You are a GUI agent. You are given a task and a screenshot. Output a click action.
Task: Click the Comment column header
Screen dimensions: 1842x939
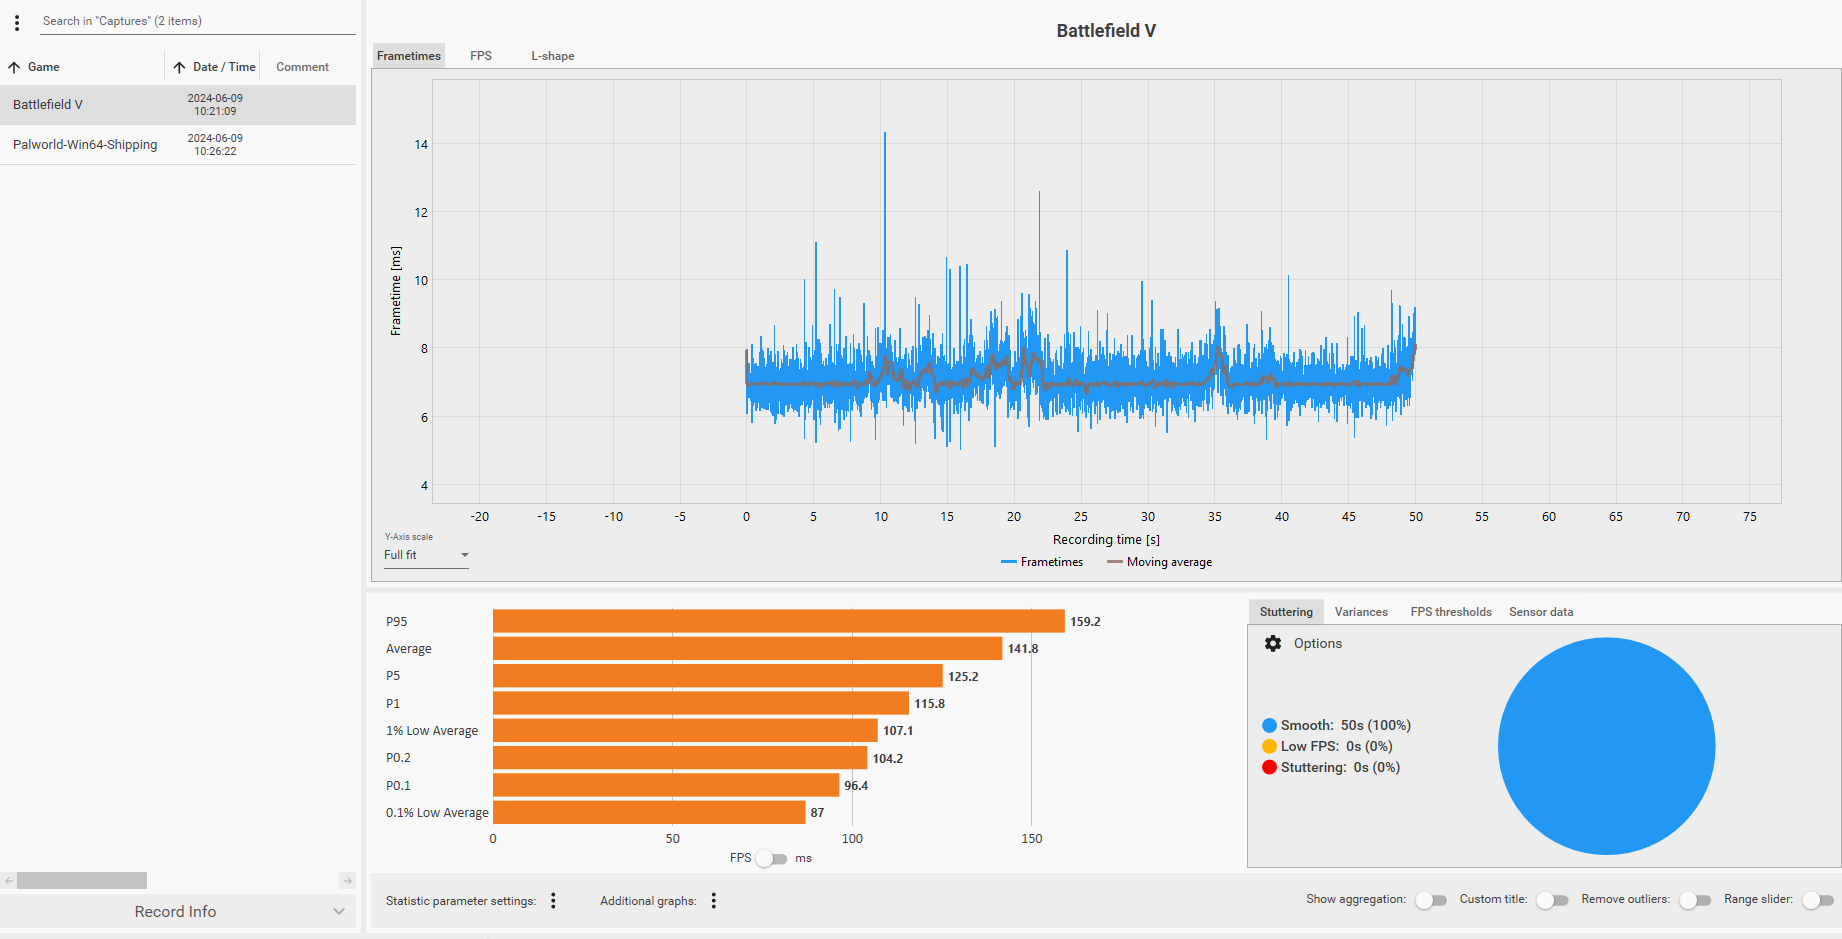click(302, 67)
